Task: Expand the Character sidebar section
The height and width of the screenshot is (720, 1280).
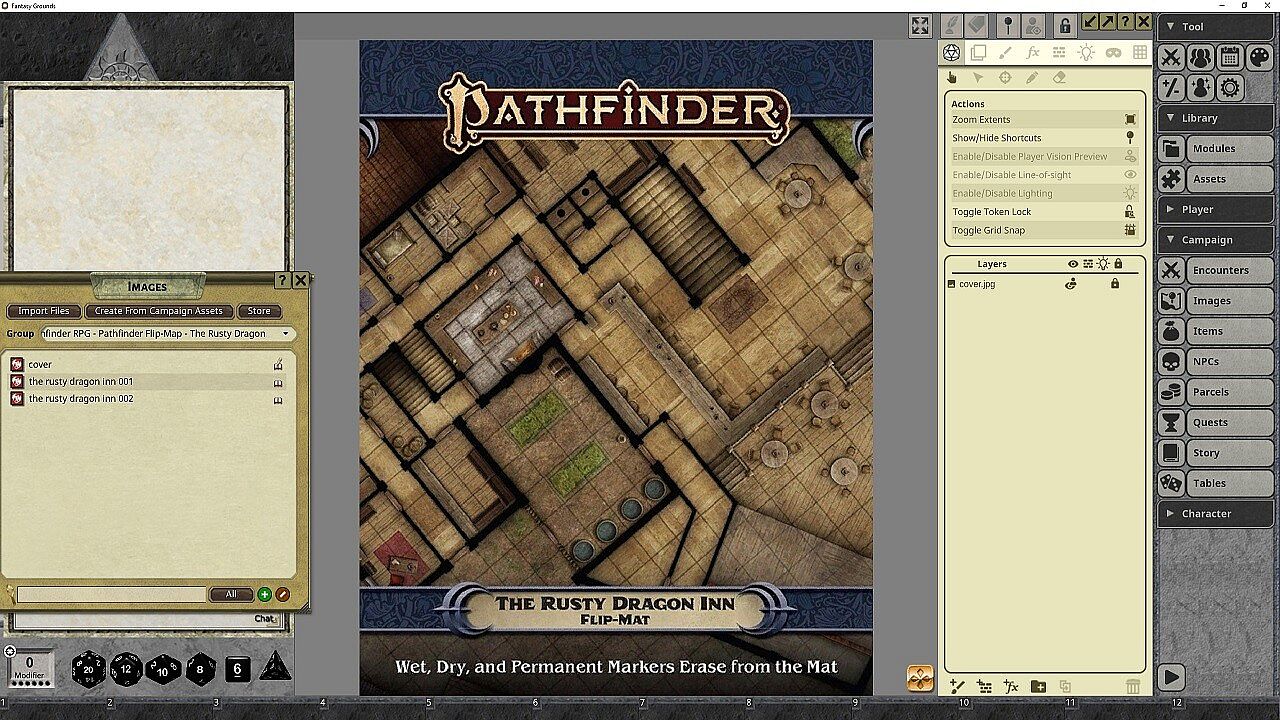Action: click(x=1216, y=514)
